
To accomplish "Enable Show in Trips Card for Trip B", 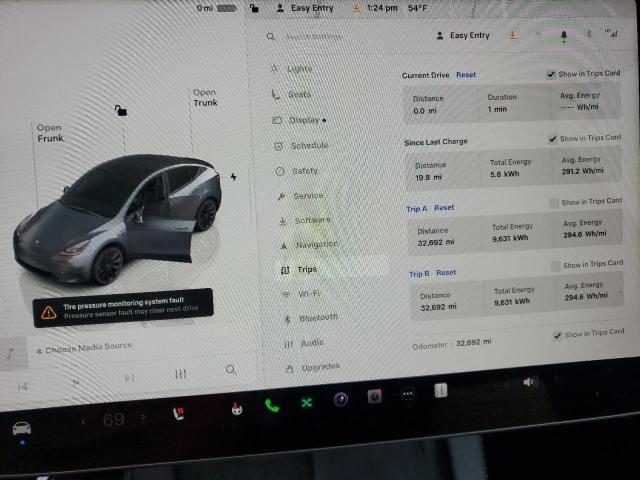I will tap(556, 267).
